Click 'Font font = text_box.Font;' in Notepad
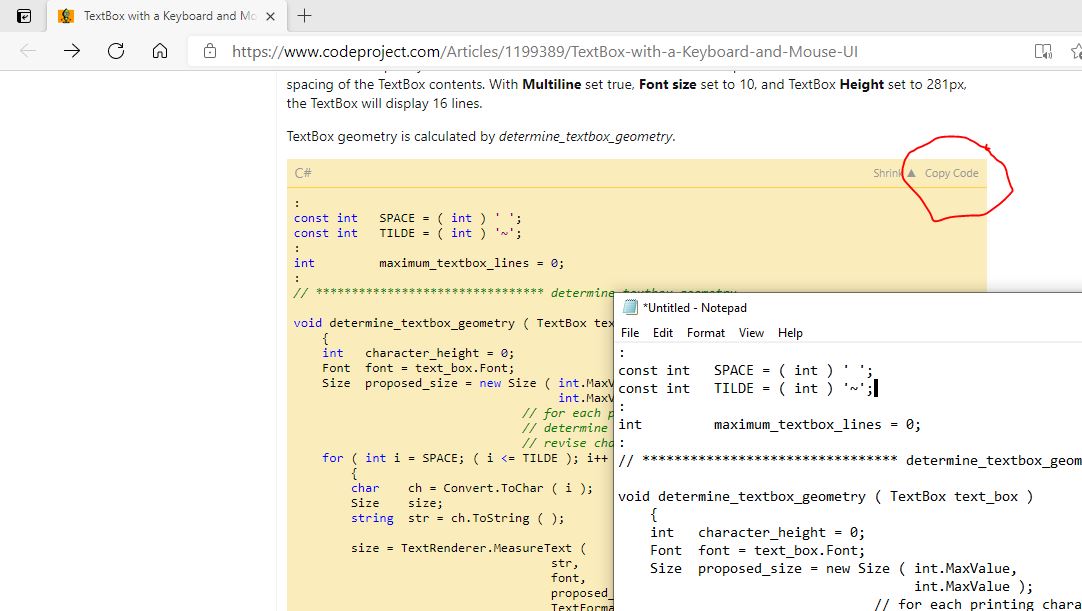This screenshot has width=1082, height=611. [757, 550]
